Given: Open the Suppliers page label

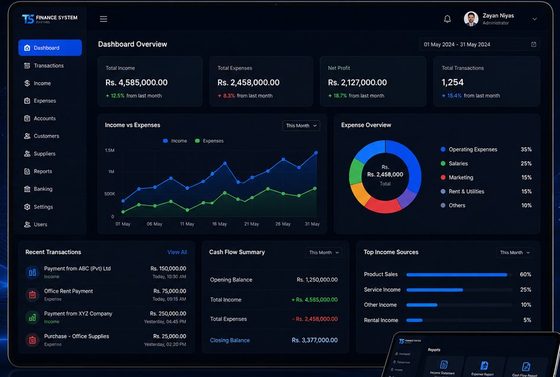Looking at the screenshot, I should point(45,154).
